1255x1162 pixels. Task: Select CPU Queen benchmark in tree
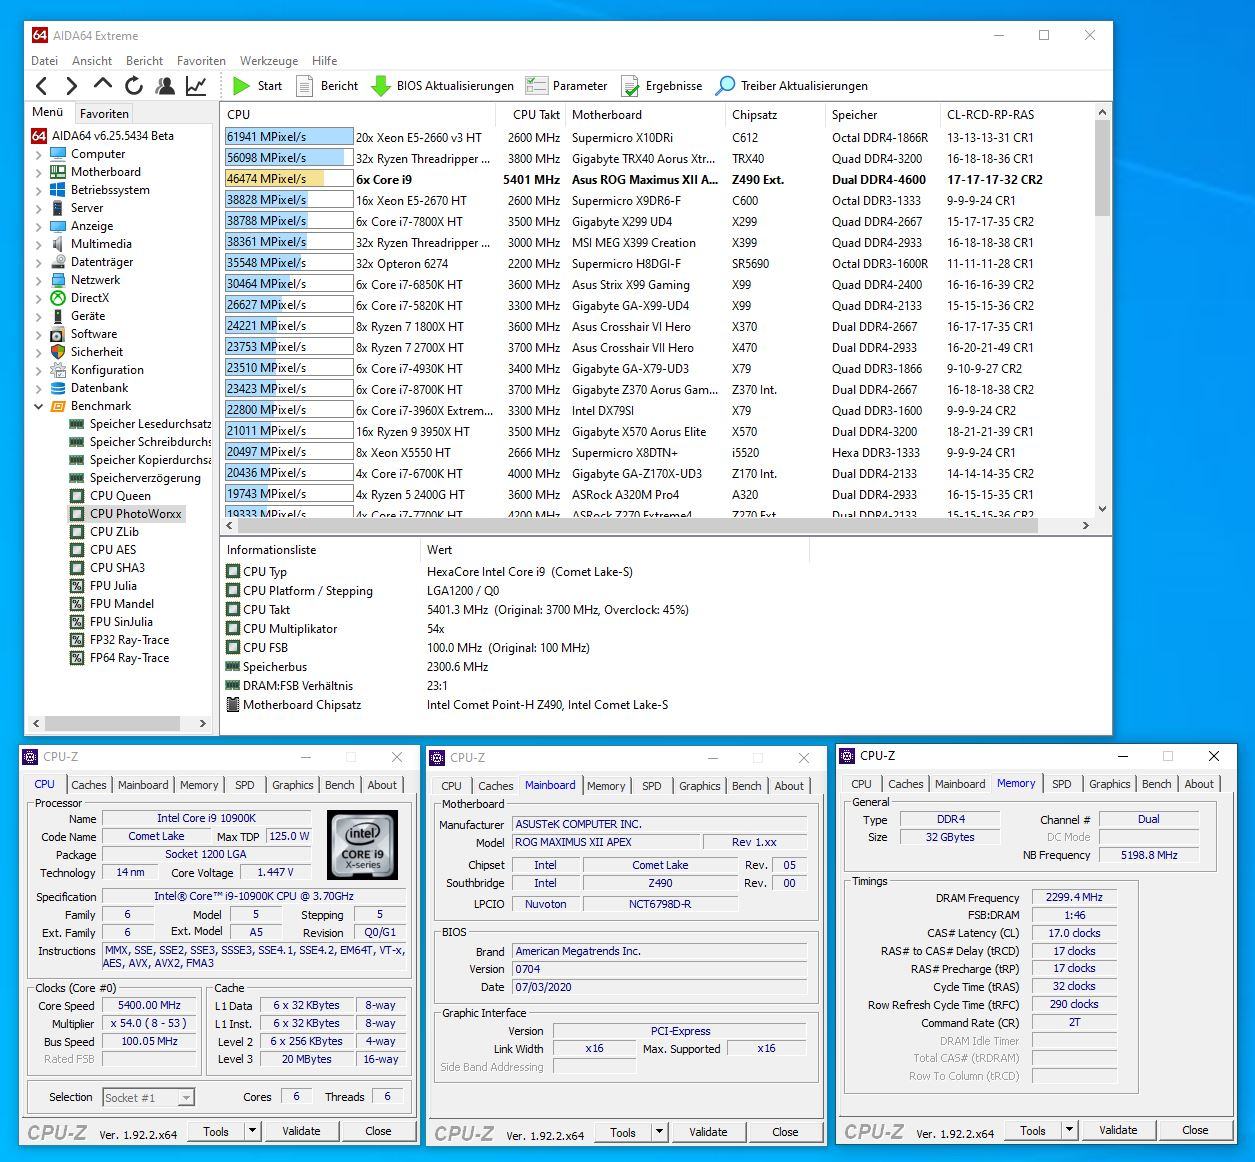coord(120,496)
